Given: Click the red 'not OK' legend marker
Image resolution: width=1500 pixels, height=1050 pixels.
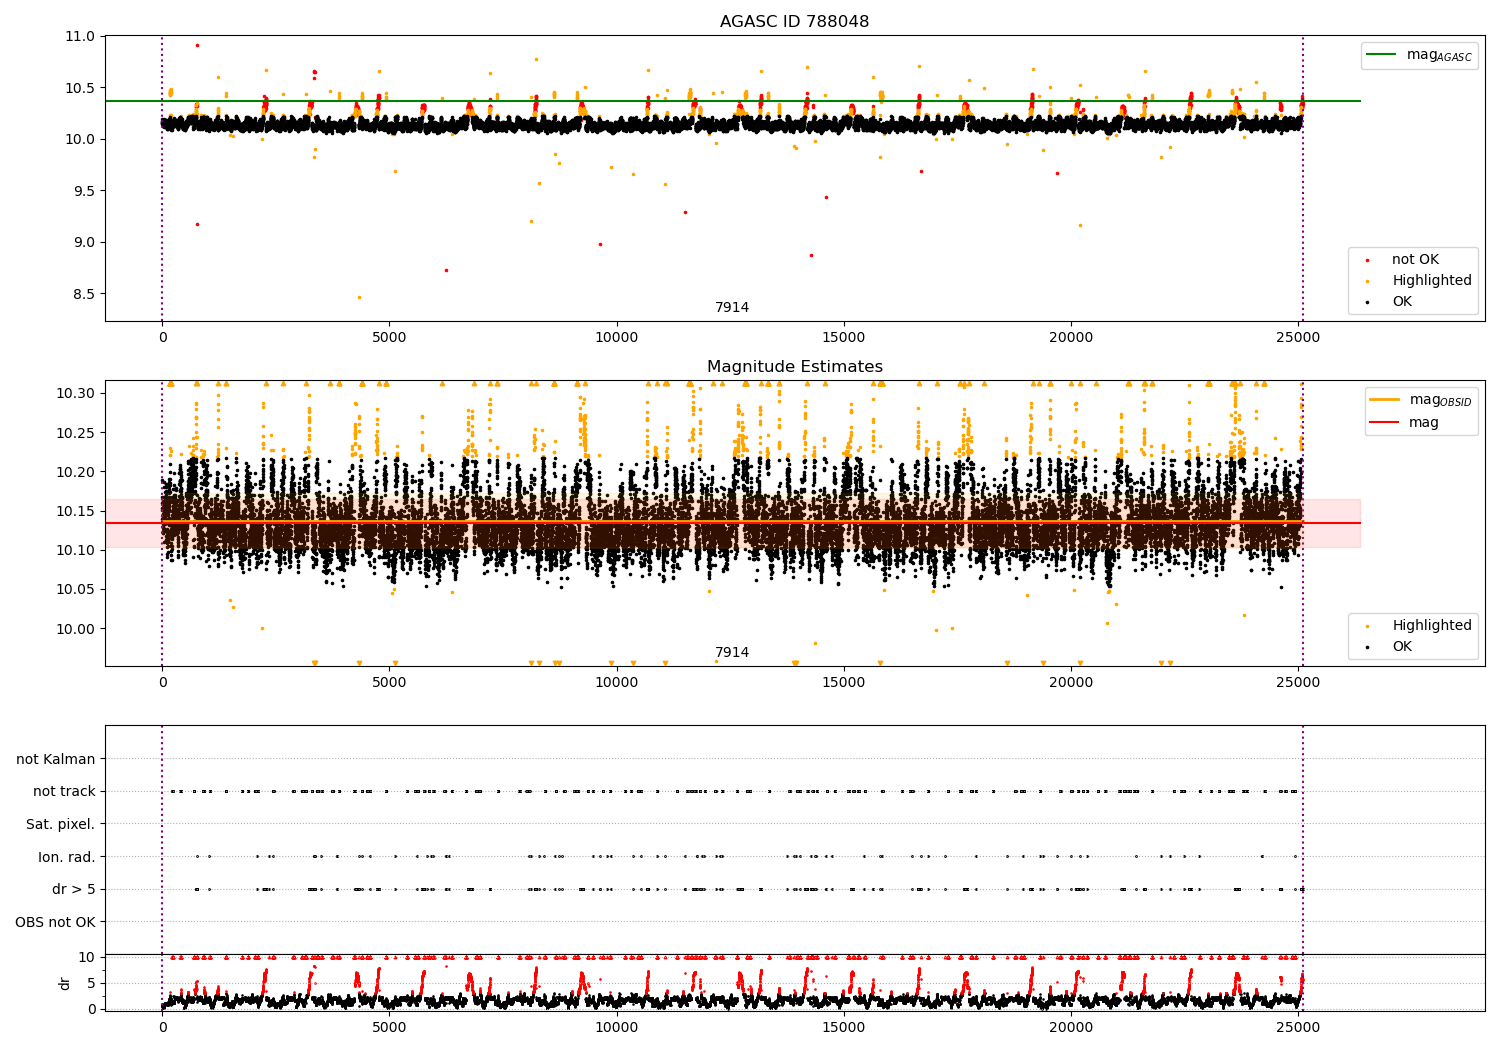Looking at the screenshot, I should [x=1367, y=260].
